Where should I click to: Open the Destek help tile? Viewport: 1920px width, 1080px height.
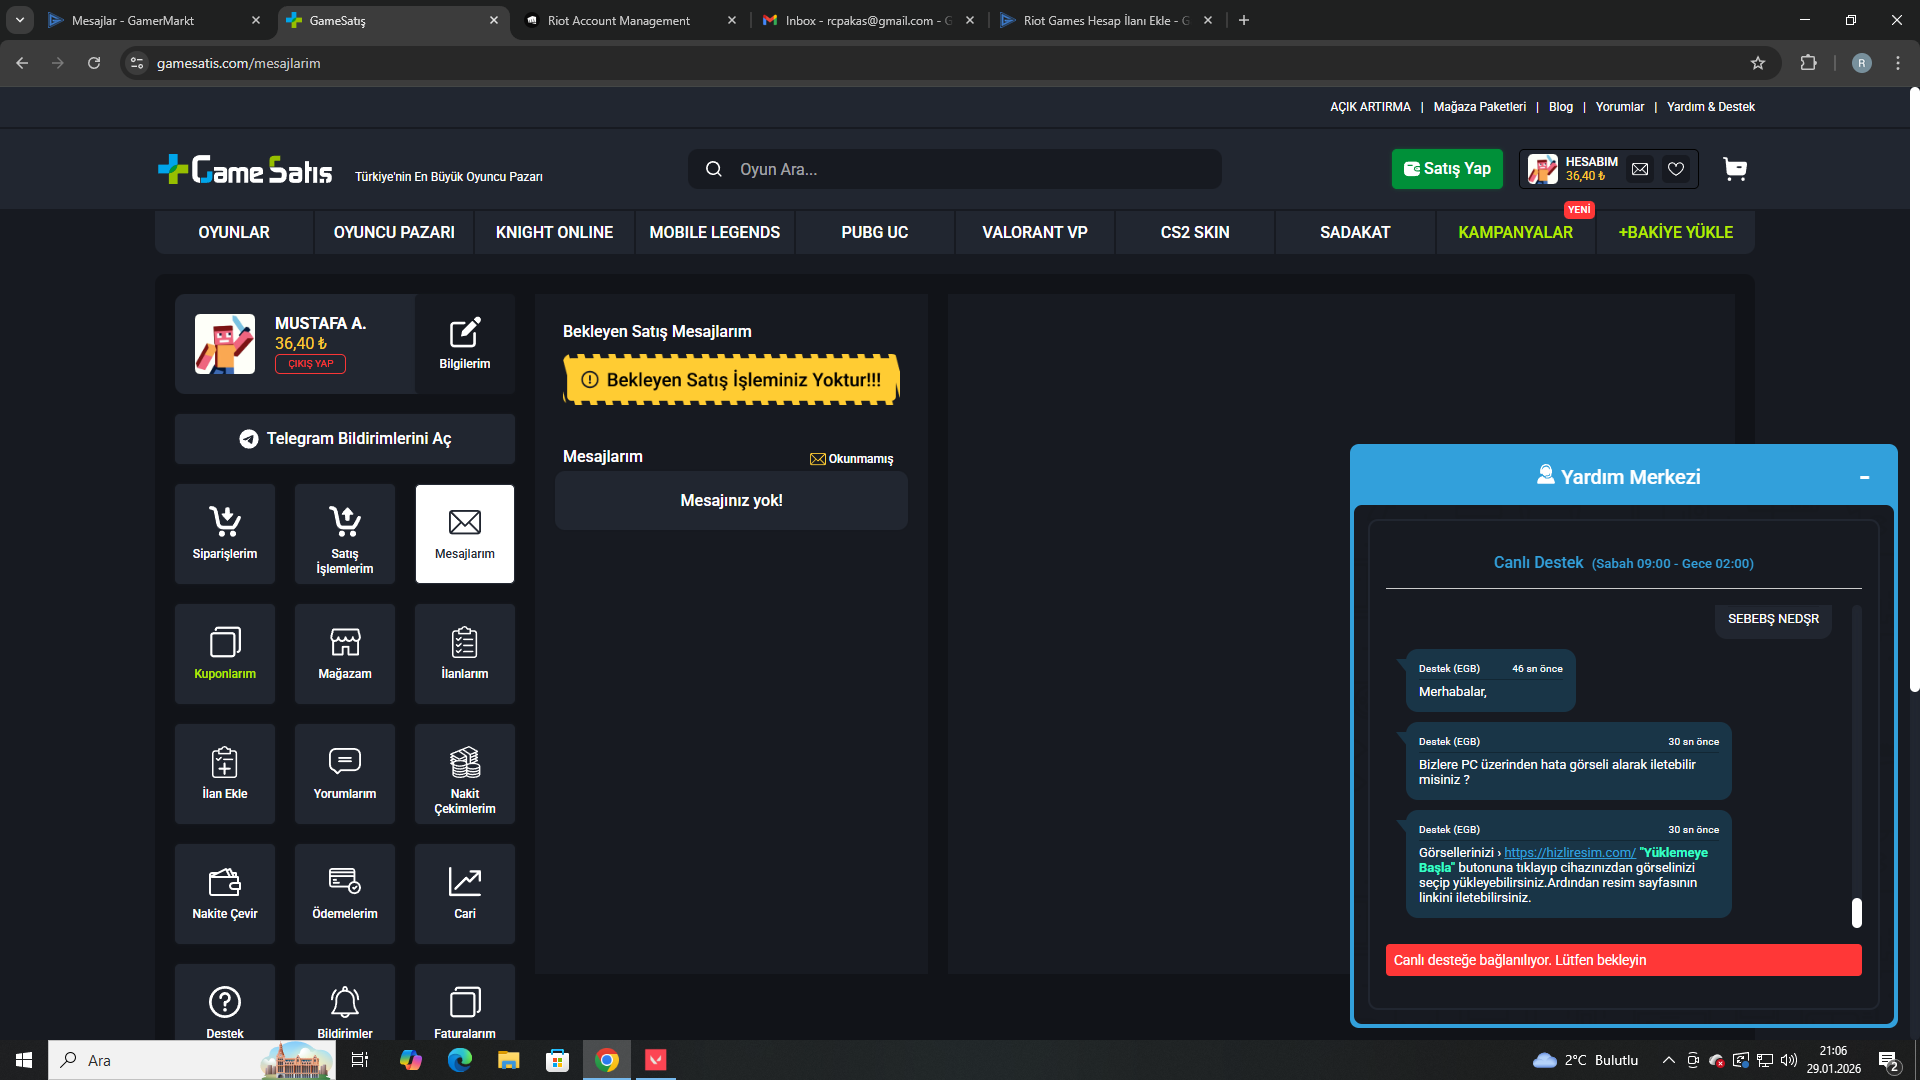click(225, 1003)
